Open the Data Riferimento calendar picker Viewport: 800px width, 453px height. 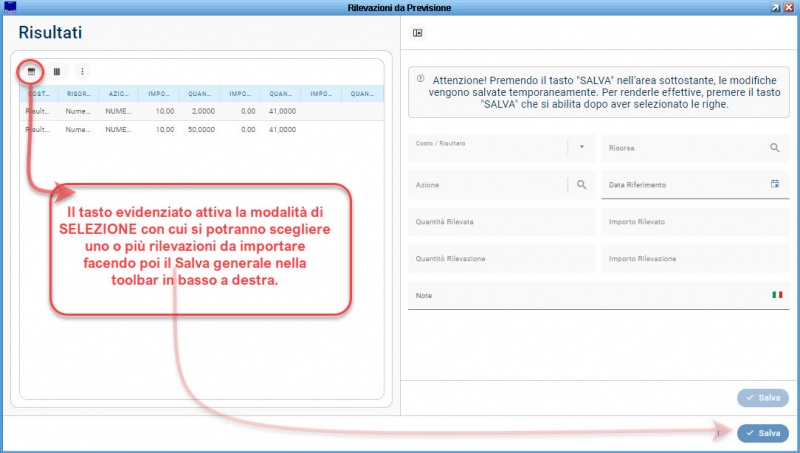click(x=774, y=184)
